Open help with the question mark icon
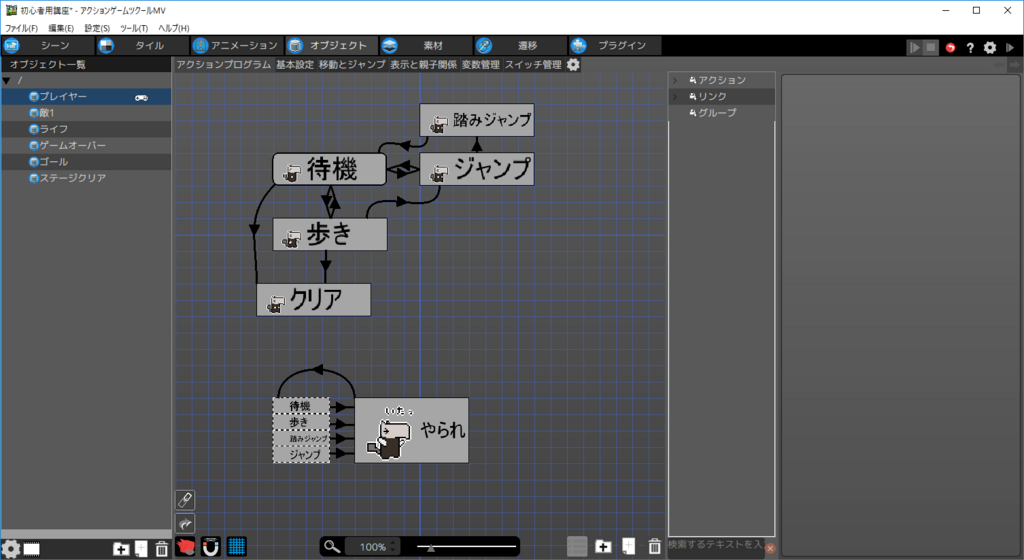Screen dimensions: 1024x560 (x=970, y=48)
